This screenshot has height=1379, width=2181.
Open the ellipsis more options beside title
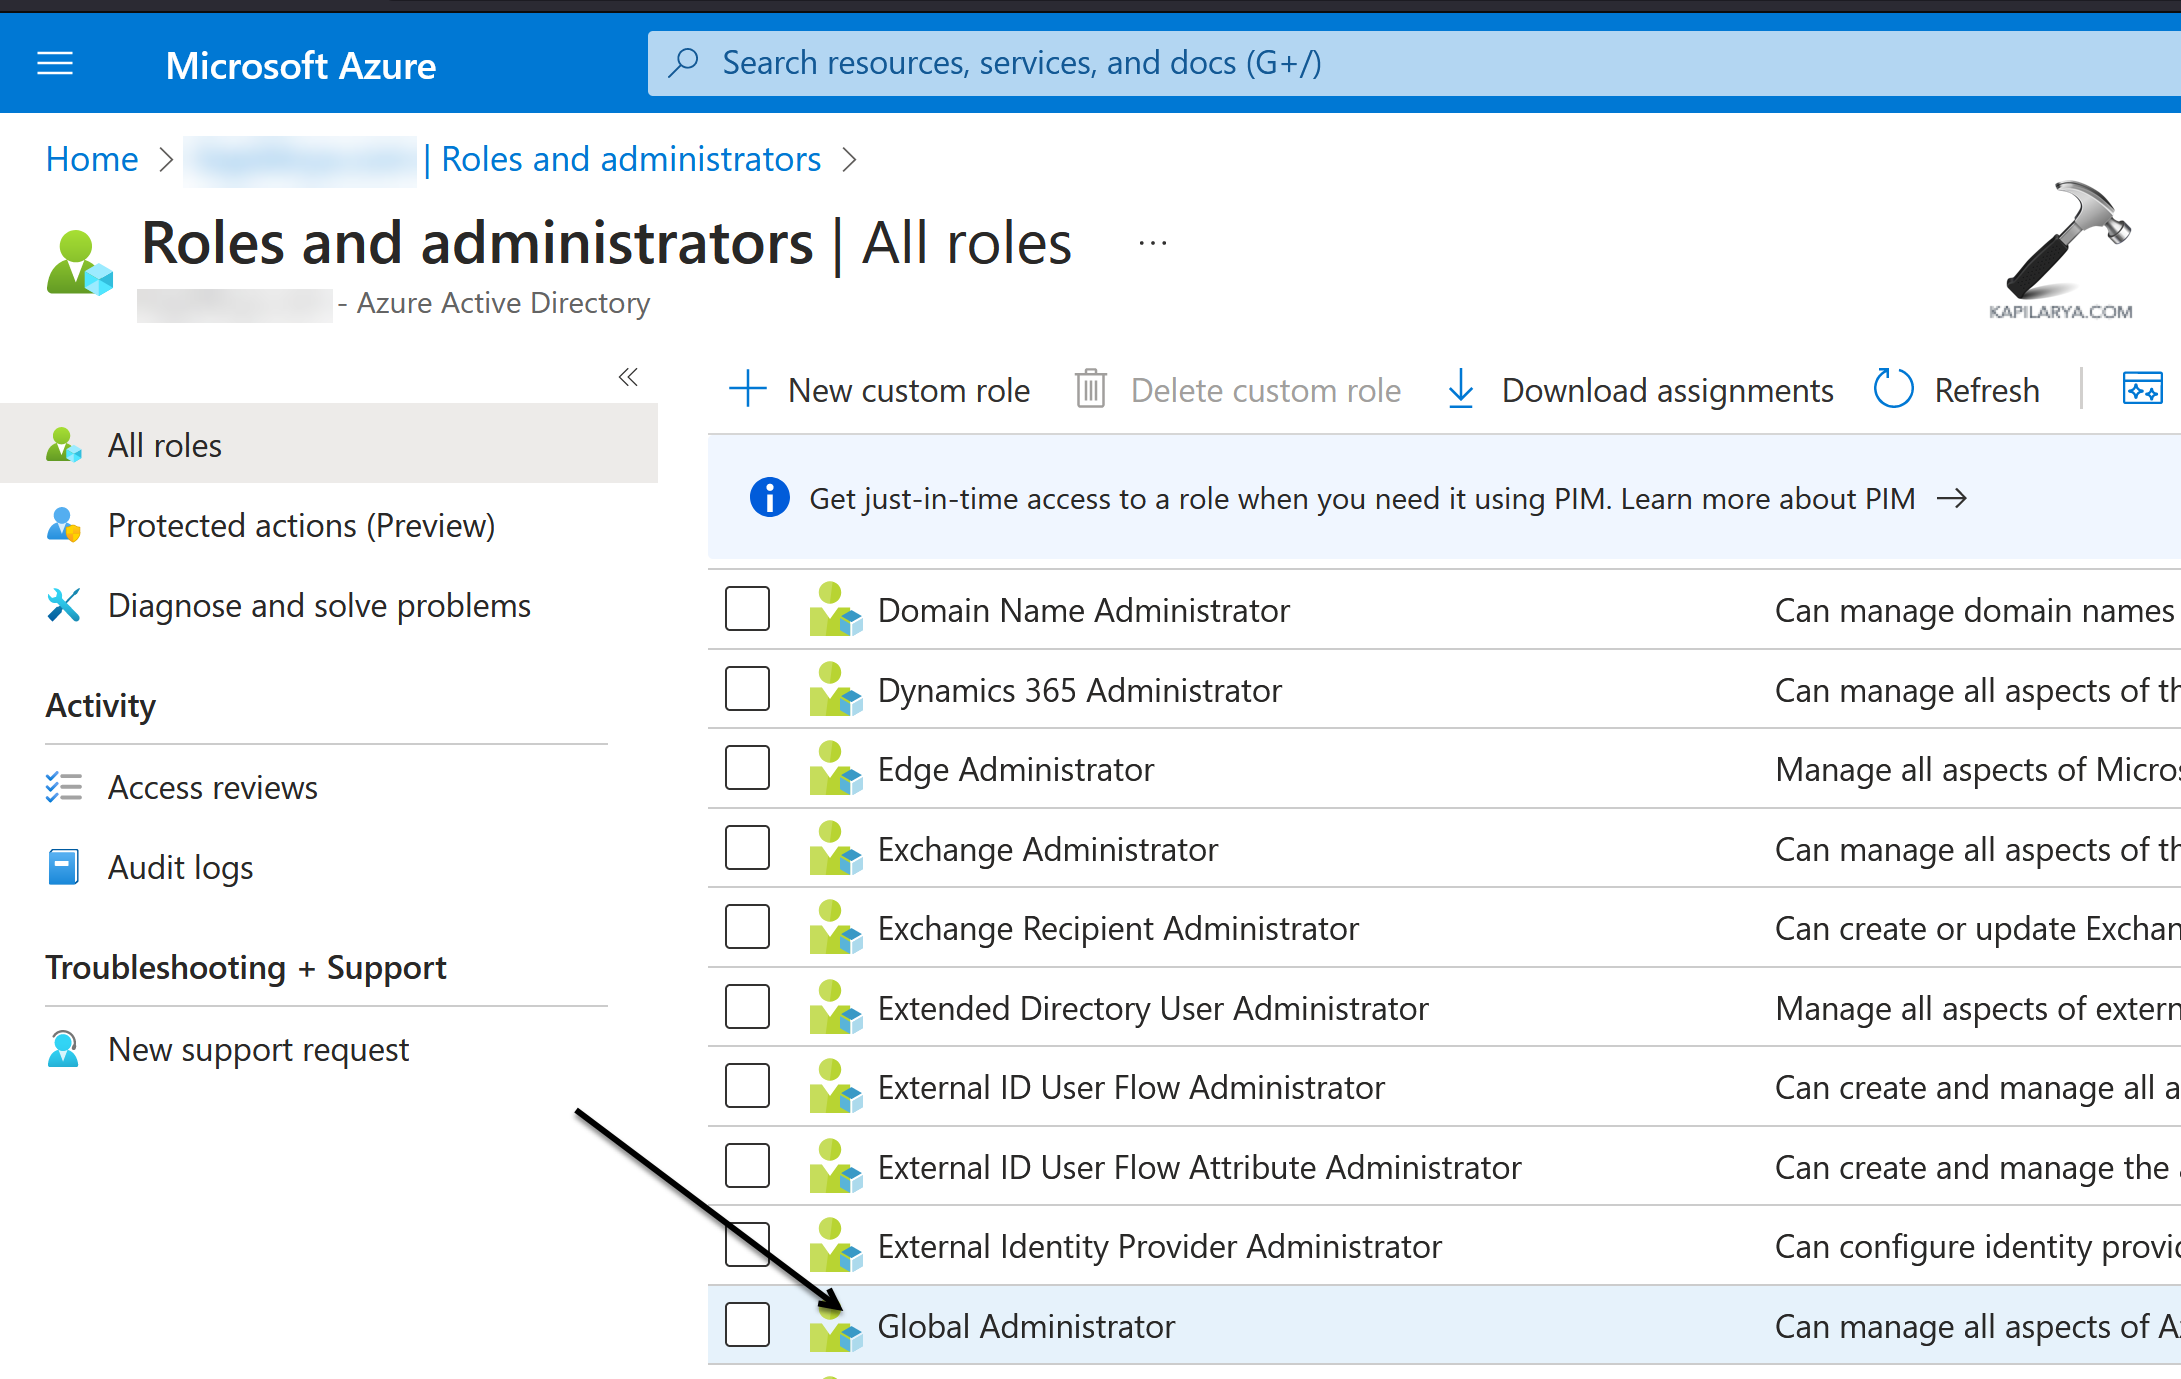pos(1152,243)
